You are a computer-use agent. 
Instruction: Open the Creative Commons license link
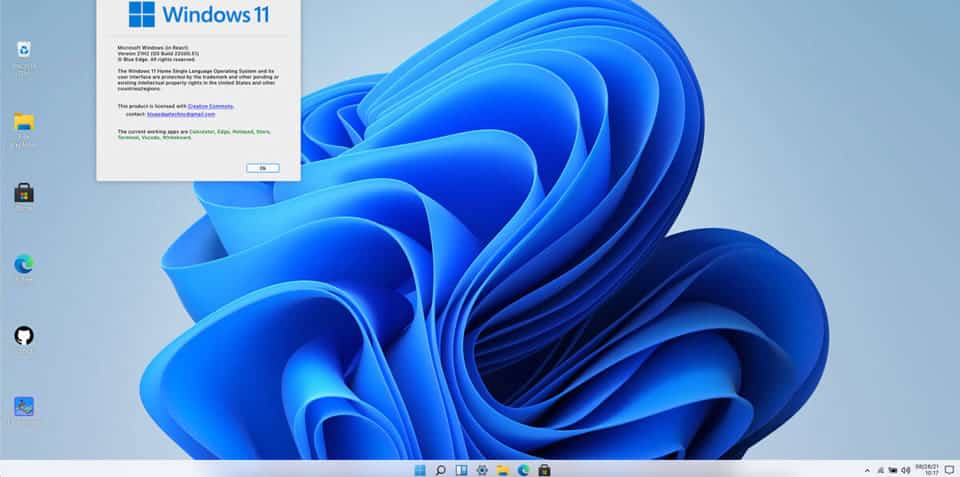211,105
